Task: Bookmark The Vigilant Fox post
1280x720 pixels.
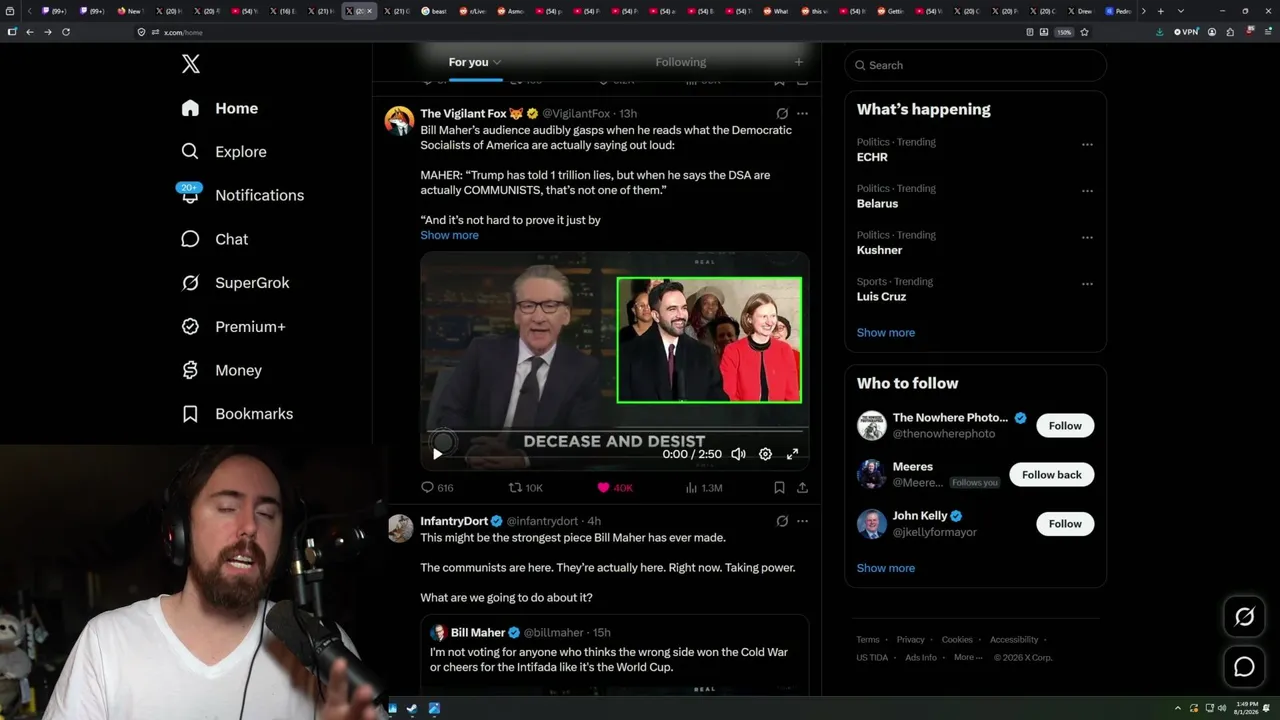Action: pyautogui.click(x=779, y=488)
